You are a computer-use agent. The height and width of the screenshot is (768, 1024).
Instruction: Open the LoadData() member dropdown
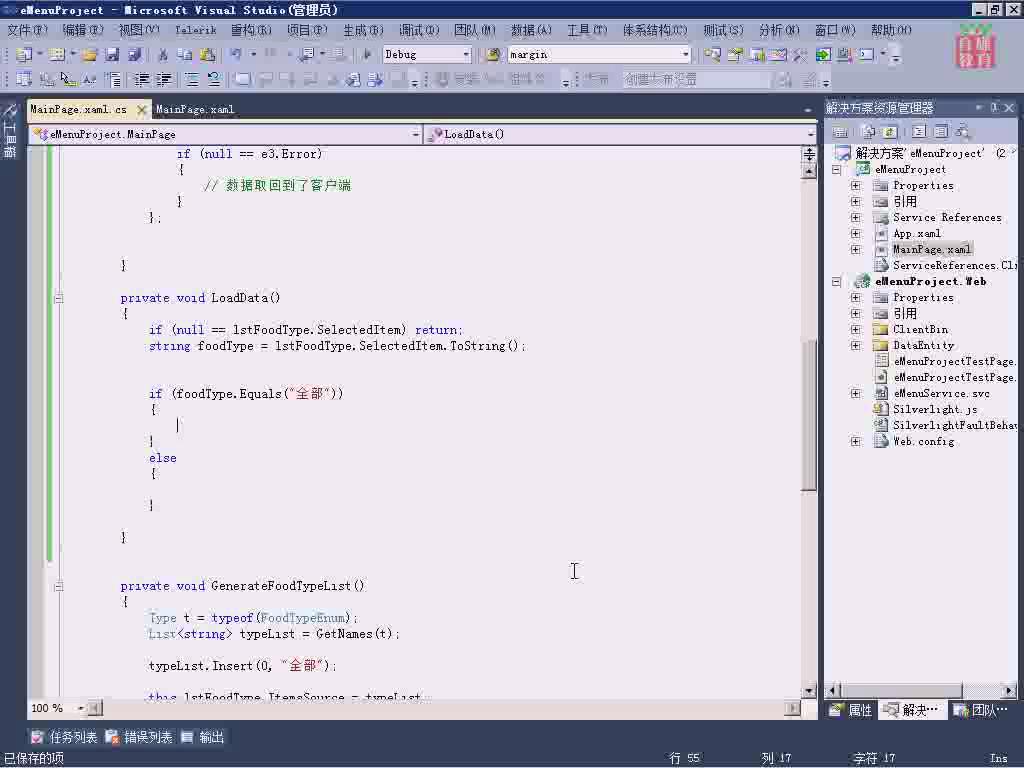click(810, 135)
